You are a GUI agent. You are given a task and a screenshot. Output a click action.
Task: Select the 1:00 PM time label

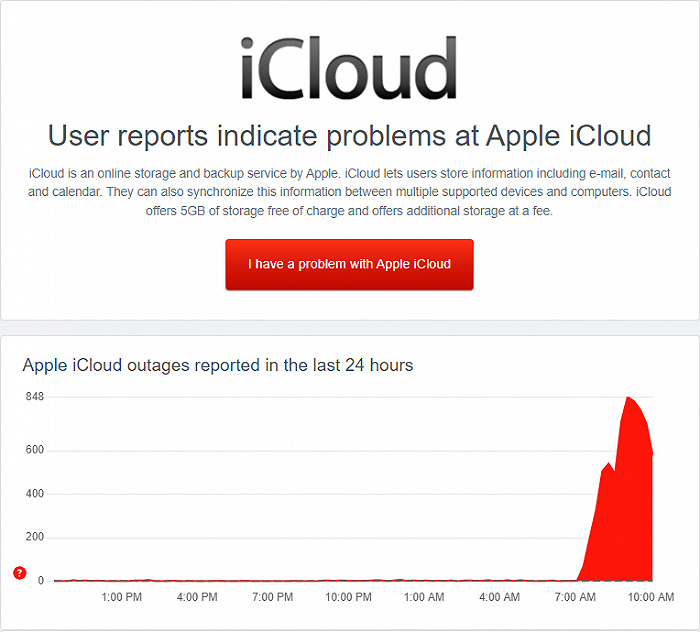tap(122, 597)
